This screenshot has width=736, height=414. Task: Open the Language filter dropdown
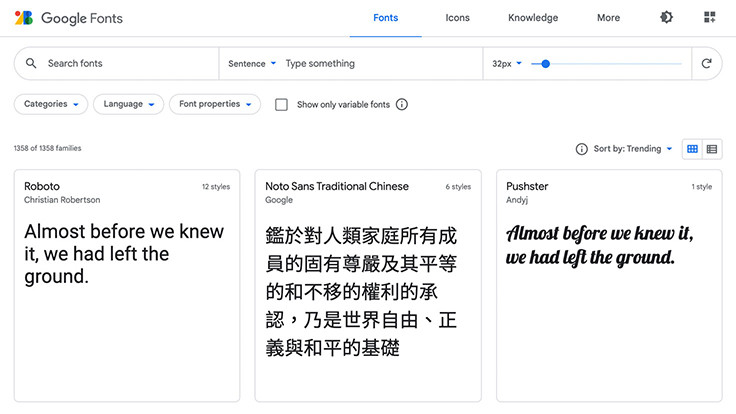coord(128,104)
